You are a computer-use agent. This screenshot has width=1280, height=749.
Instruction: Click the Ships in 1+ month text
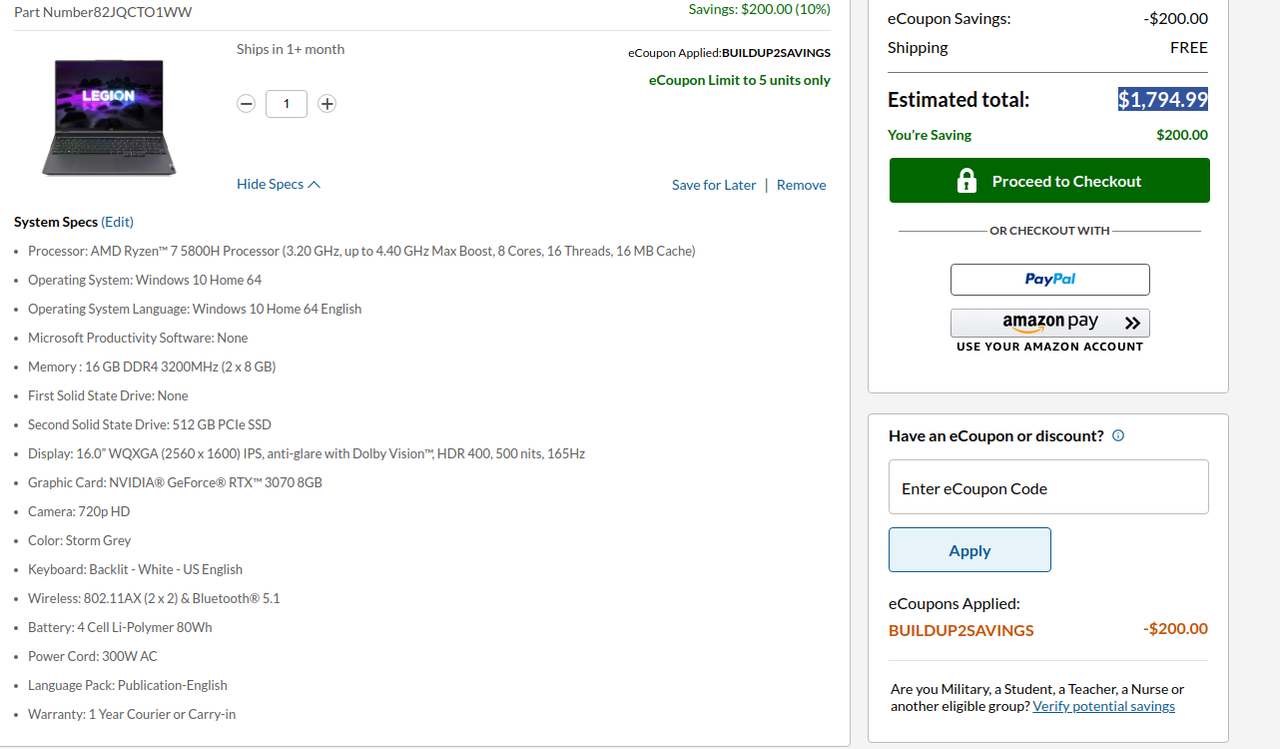click(x=290, y=49)
